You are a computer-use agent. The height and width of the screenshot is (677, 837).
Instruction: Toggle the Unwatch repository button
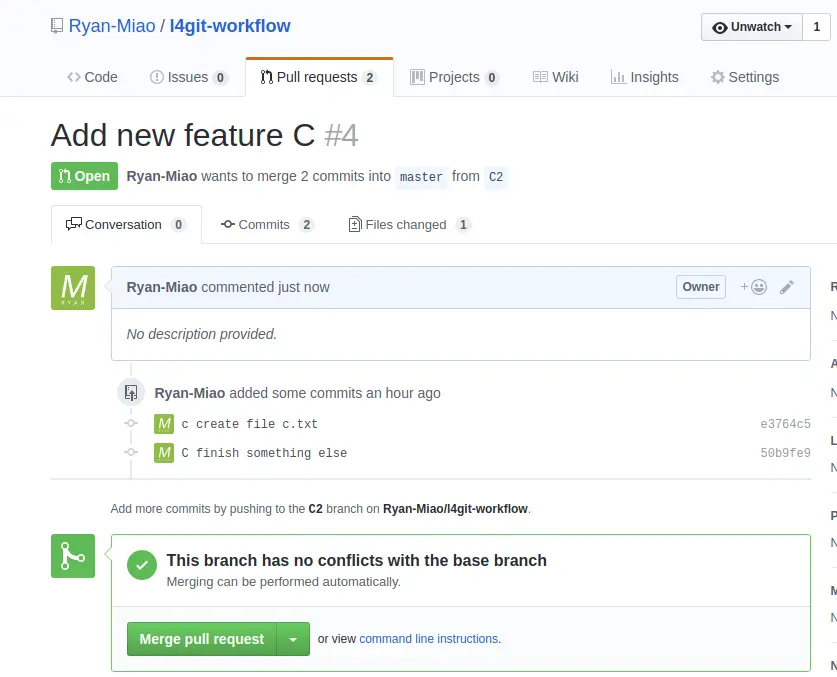point(752,27)
